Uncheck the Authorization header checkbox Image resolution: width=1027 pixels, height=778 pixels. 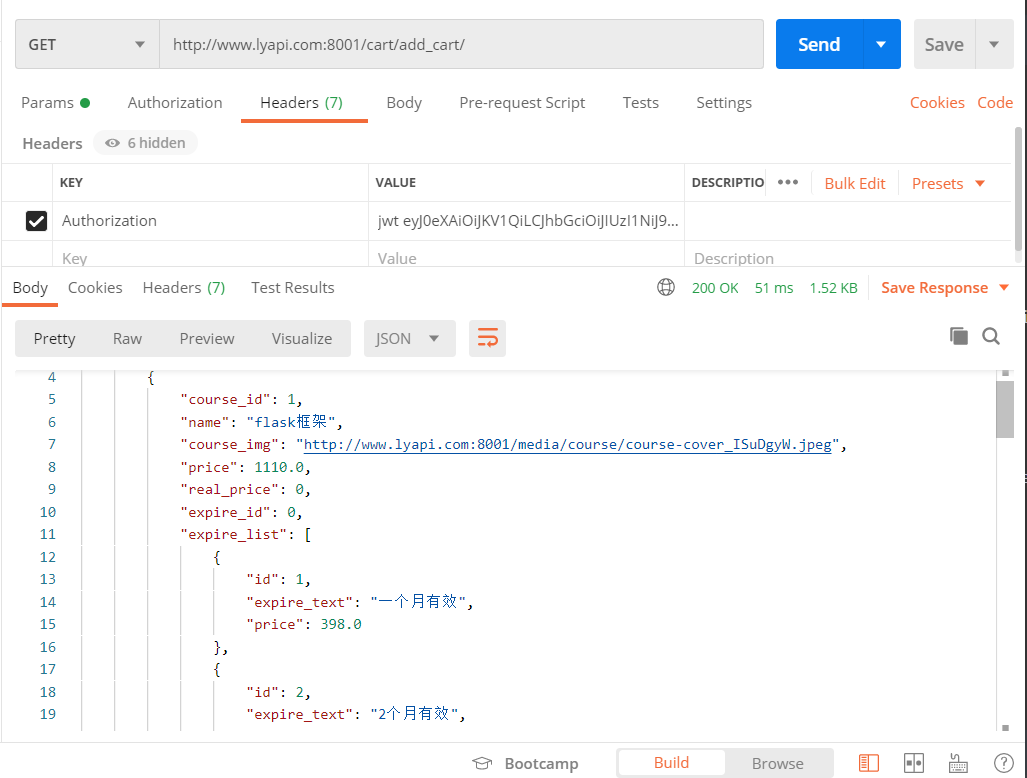[x=37, y=221]
